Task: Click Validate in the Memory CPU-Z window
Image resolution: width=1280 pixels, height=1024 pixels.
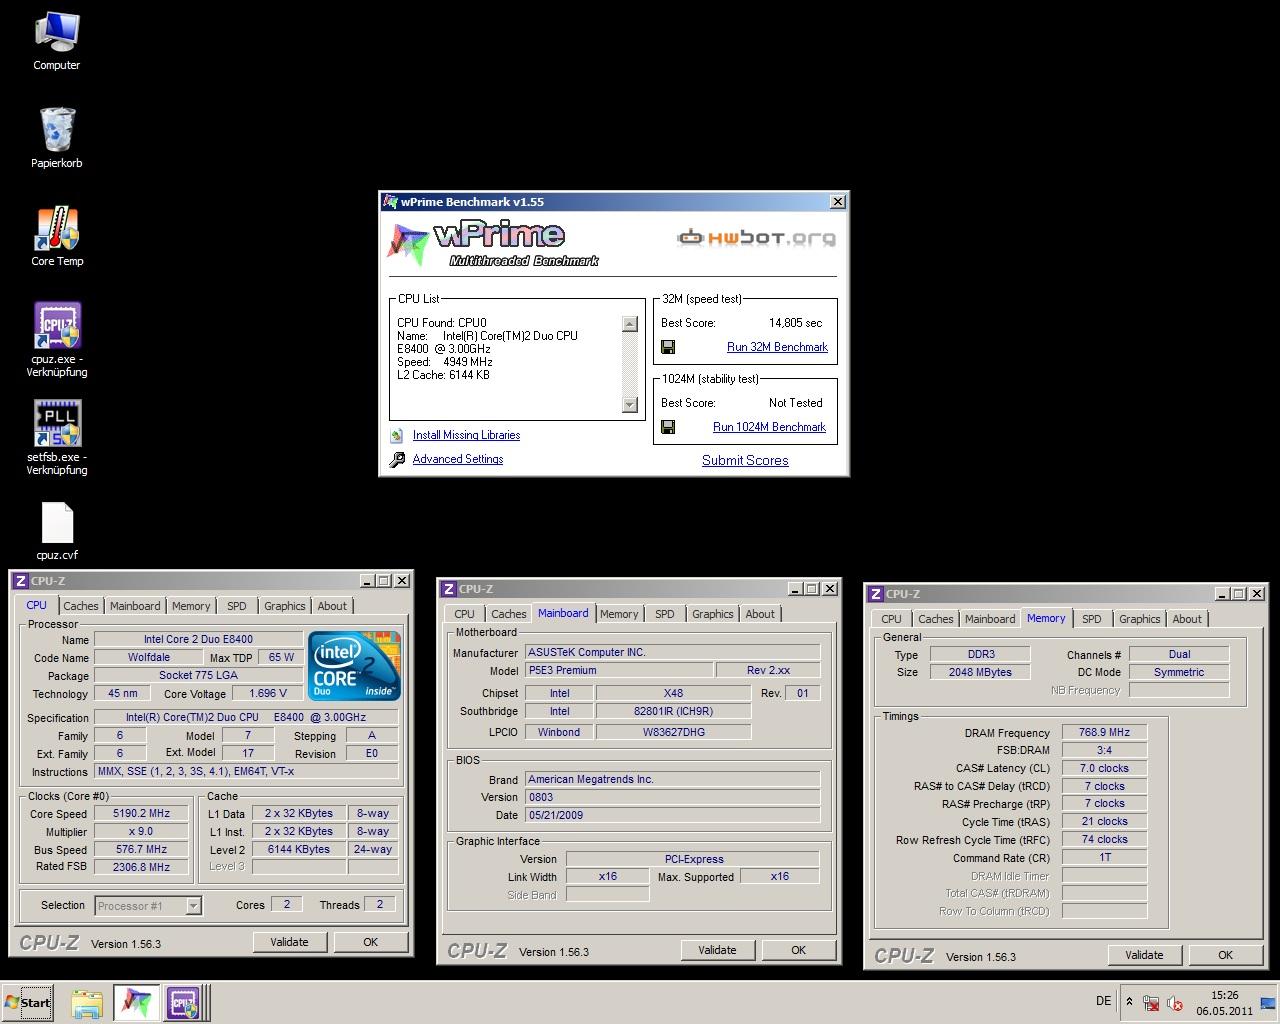Action: tap(1144, 955)
